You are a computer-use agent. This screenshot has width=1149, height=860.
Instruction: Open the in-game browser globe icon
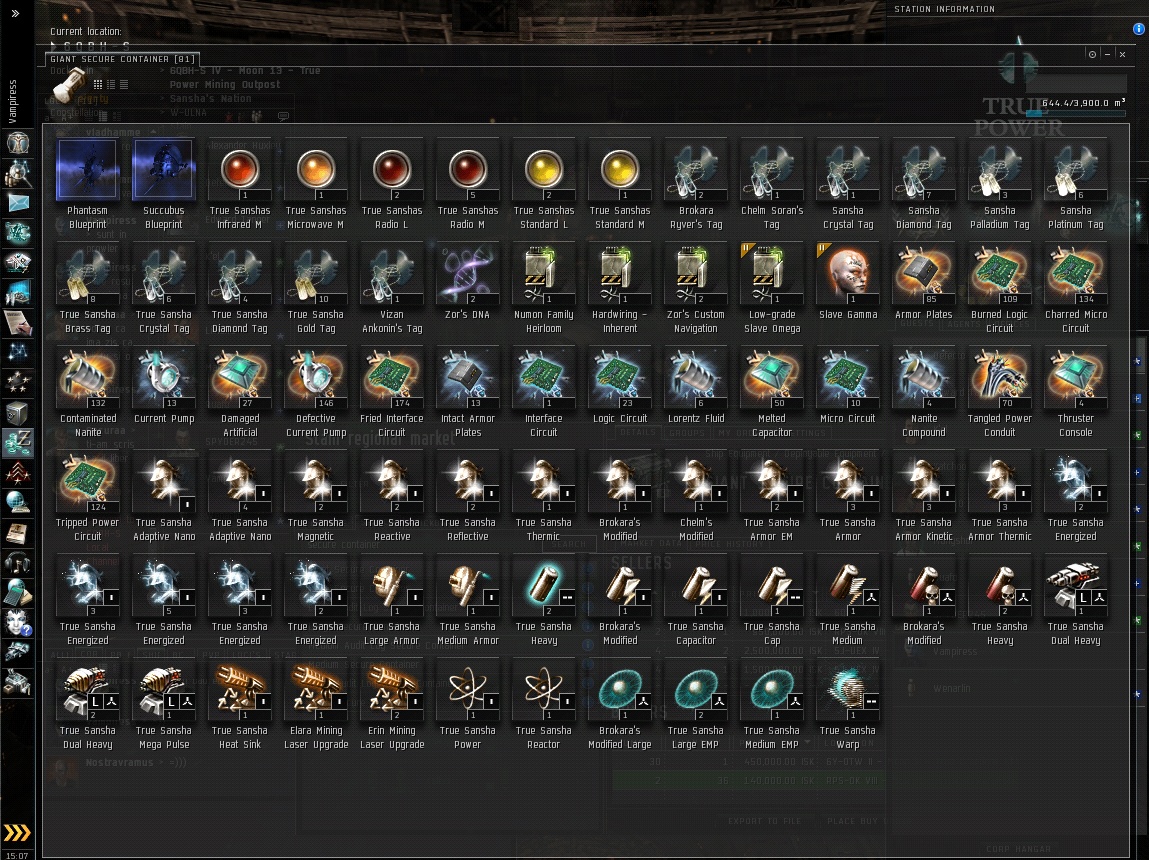(x=18, y=503)
